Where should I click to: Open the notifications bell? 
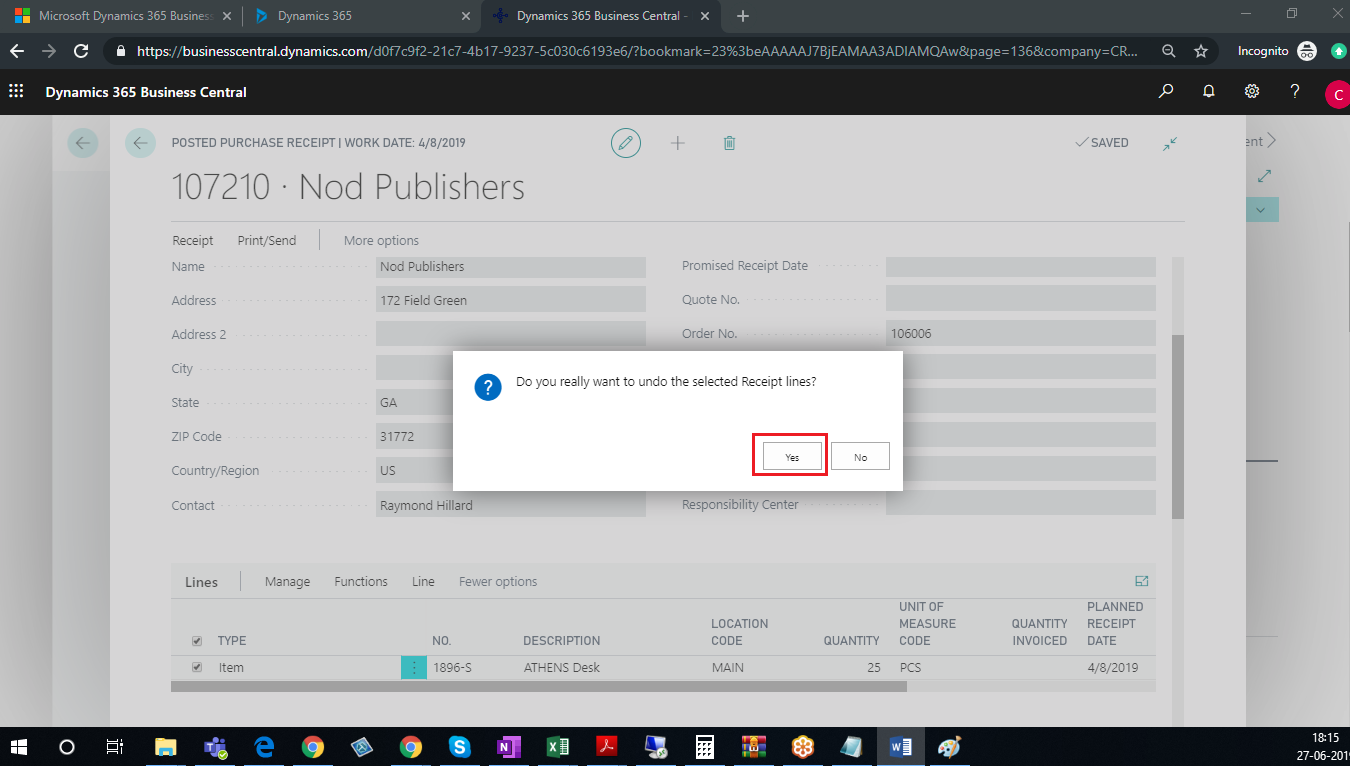coord(1209,91)
